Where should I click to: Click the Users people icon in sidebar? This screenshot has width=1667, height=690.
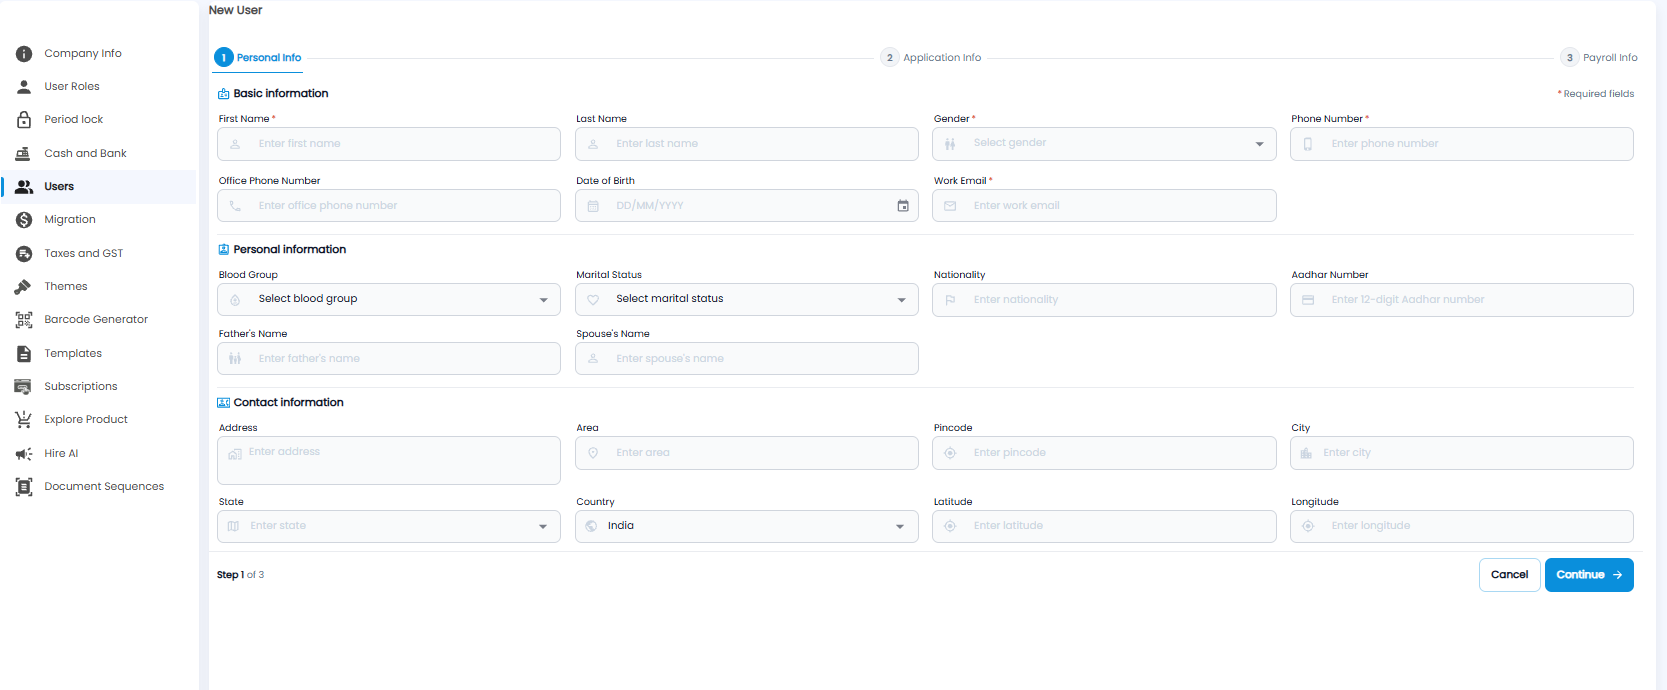[x=24, y=187]
